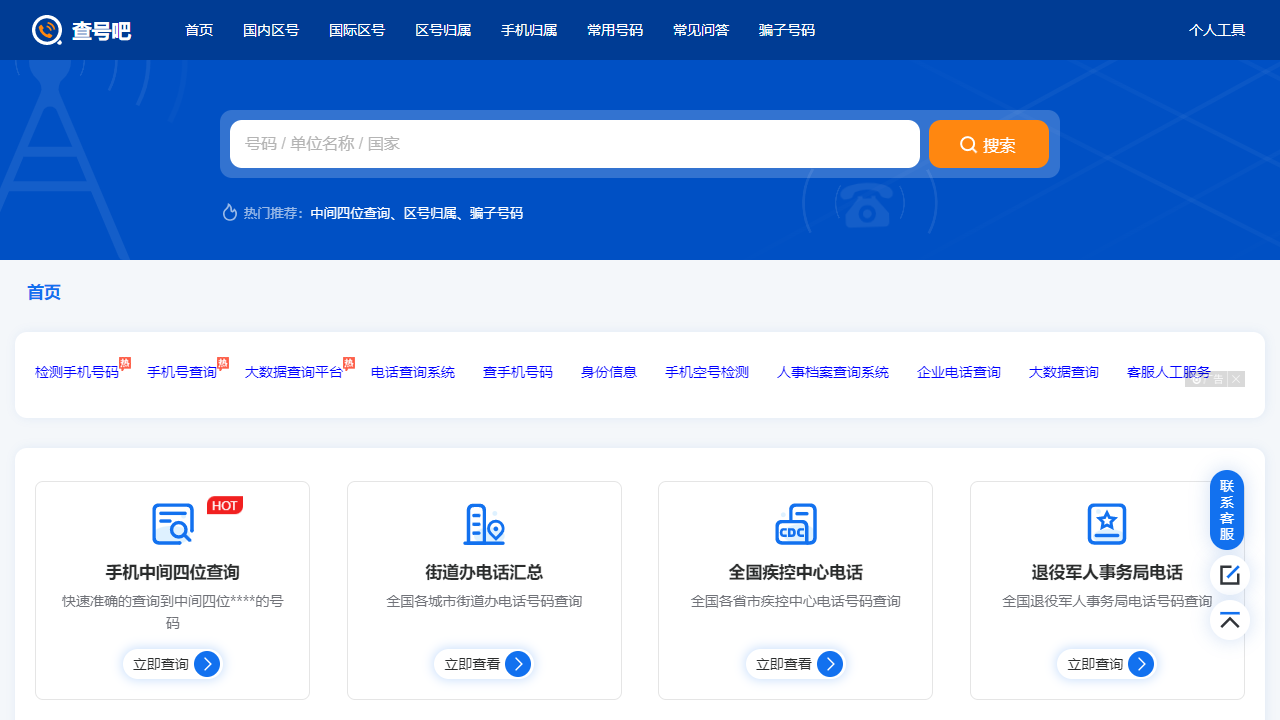Click the building icon on 街道办电话汇总 card
1280x720 pixels.
[x=484, y=523]
